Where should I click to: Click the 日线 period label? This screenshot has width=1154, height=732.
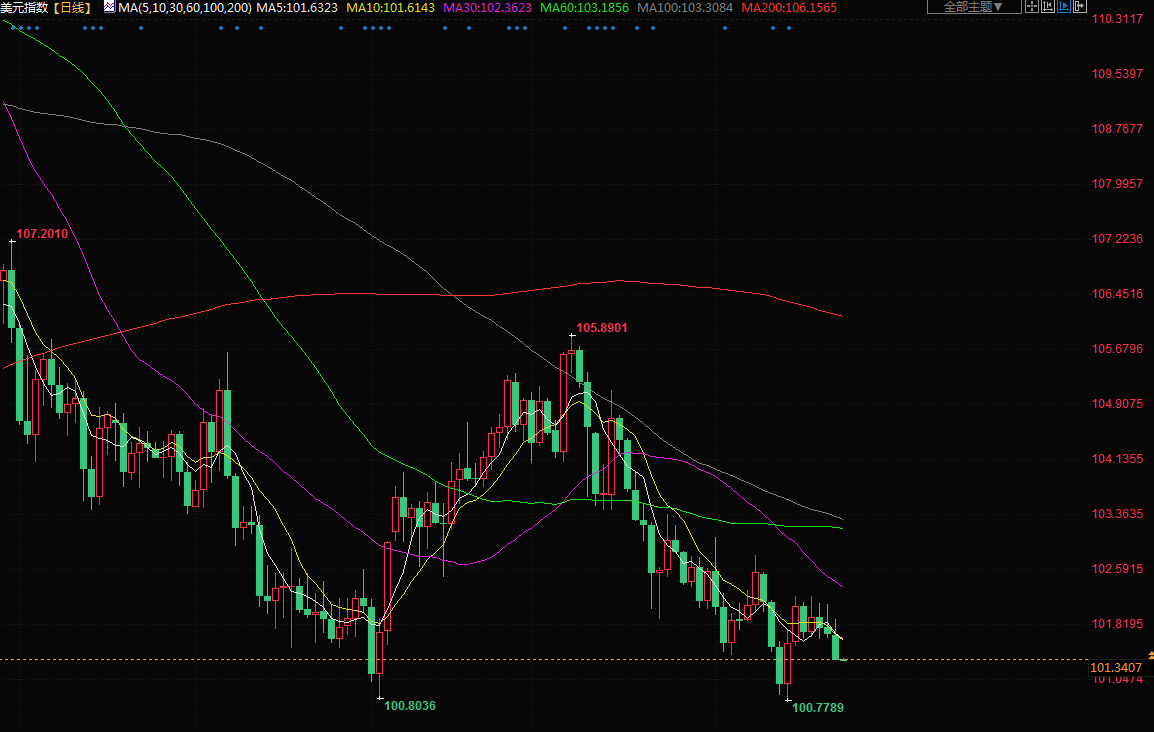72,8
